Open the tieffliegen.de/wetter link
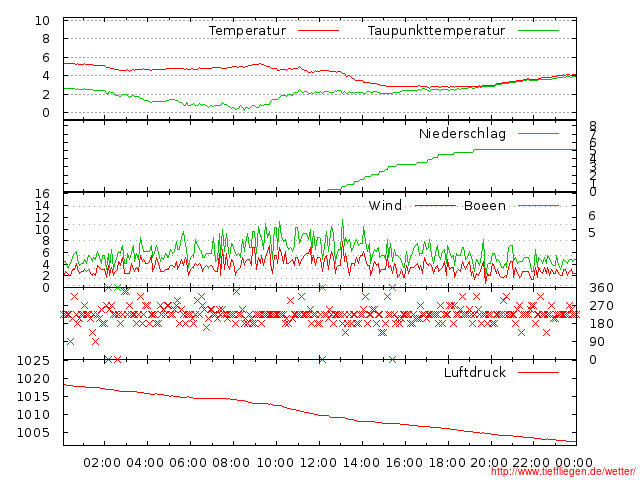The height and width of the screenshot is (480, 640). click(x=563, y=472)
